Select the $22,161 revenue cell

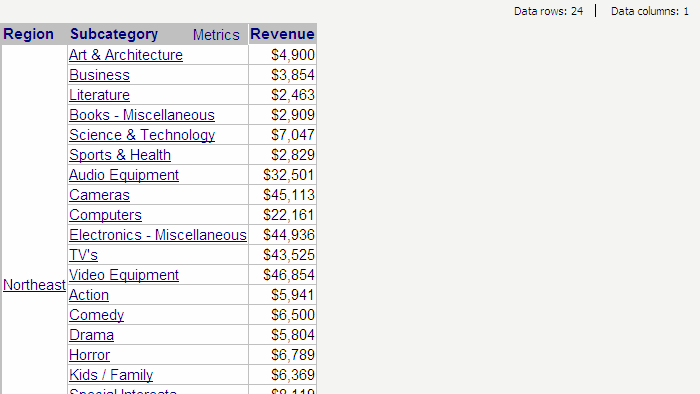[282, 215]
